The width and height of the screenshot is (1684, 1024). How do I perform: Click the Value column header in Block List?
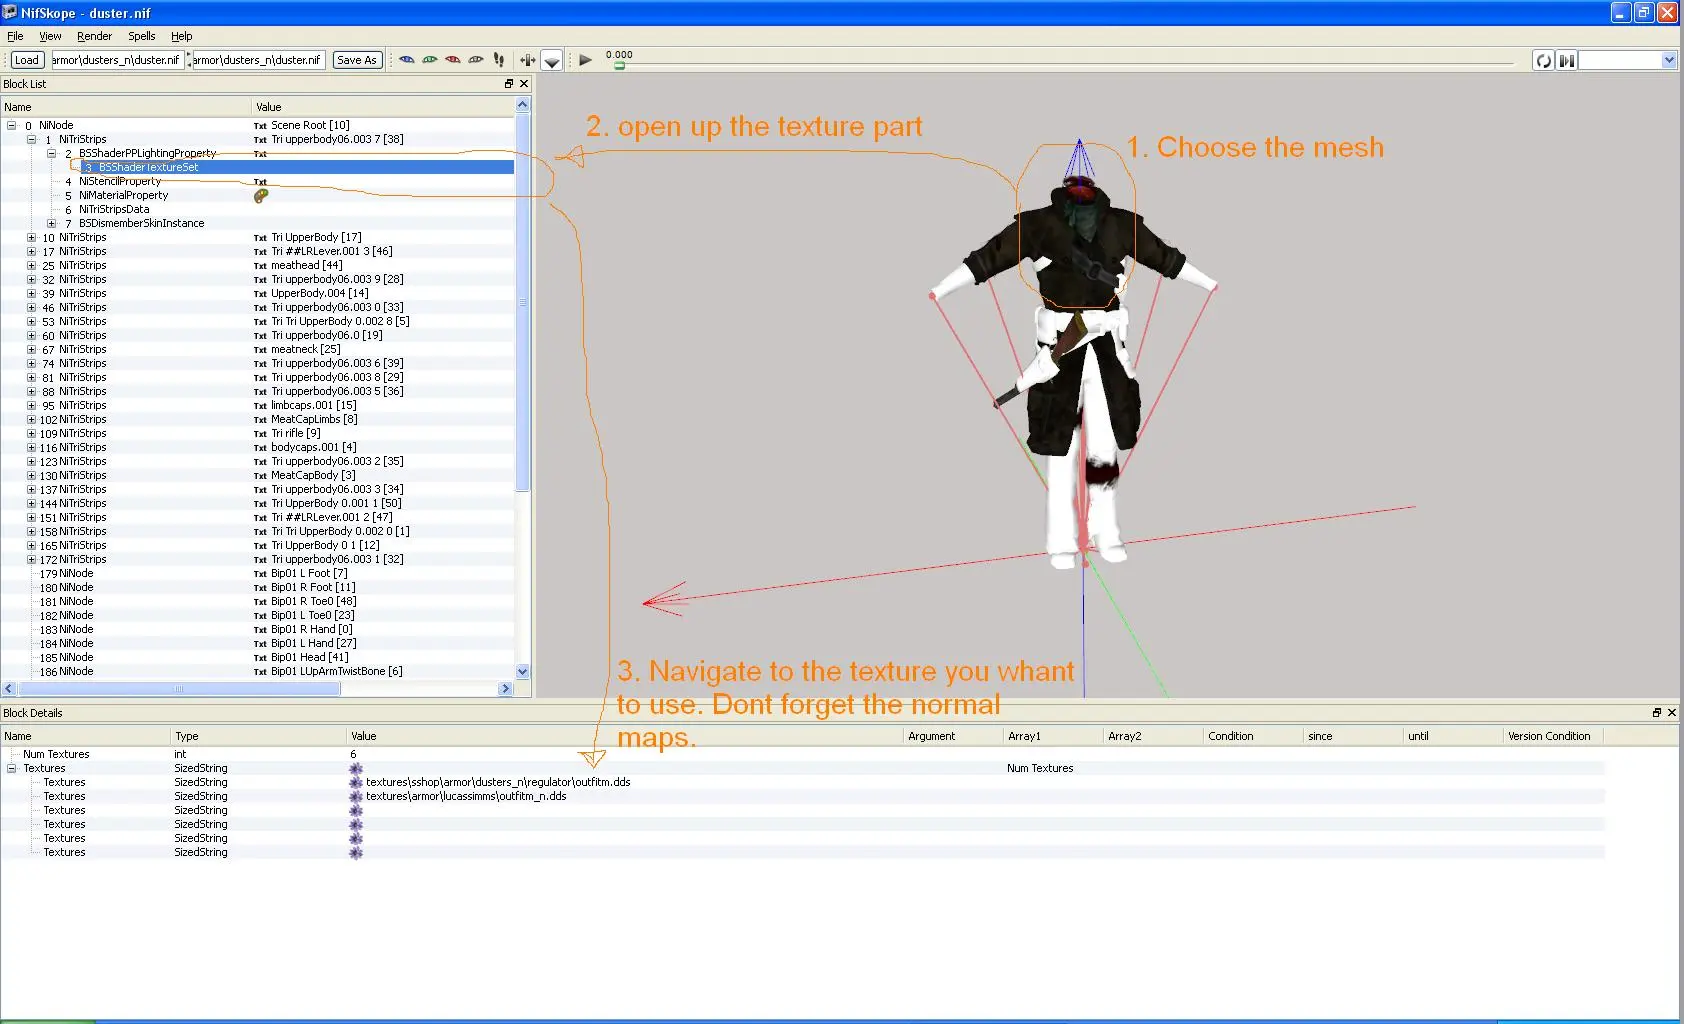click(x=383, y=107)
